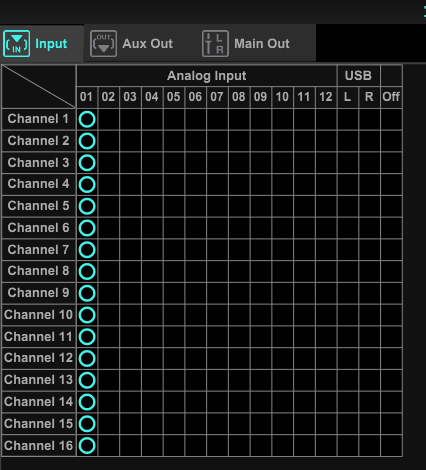Click Channel 1 Analog Input 01 circle
The width and height of the screenshot is (426, 470).
(x=87, y=119)
